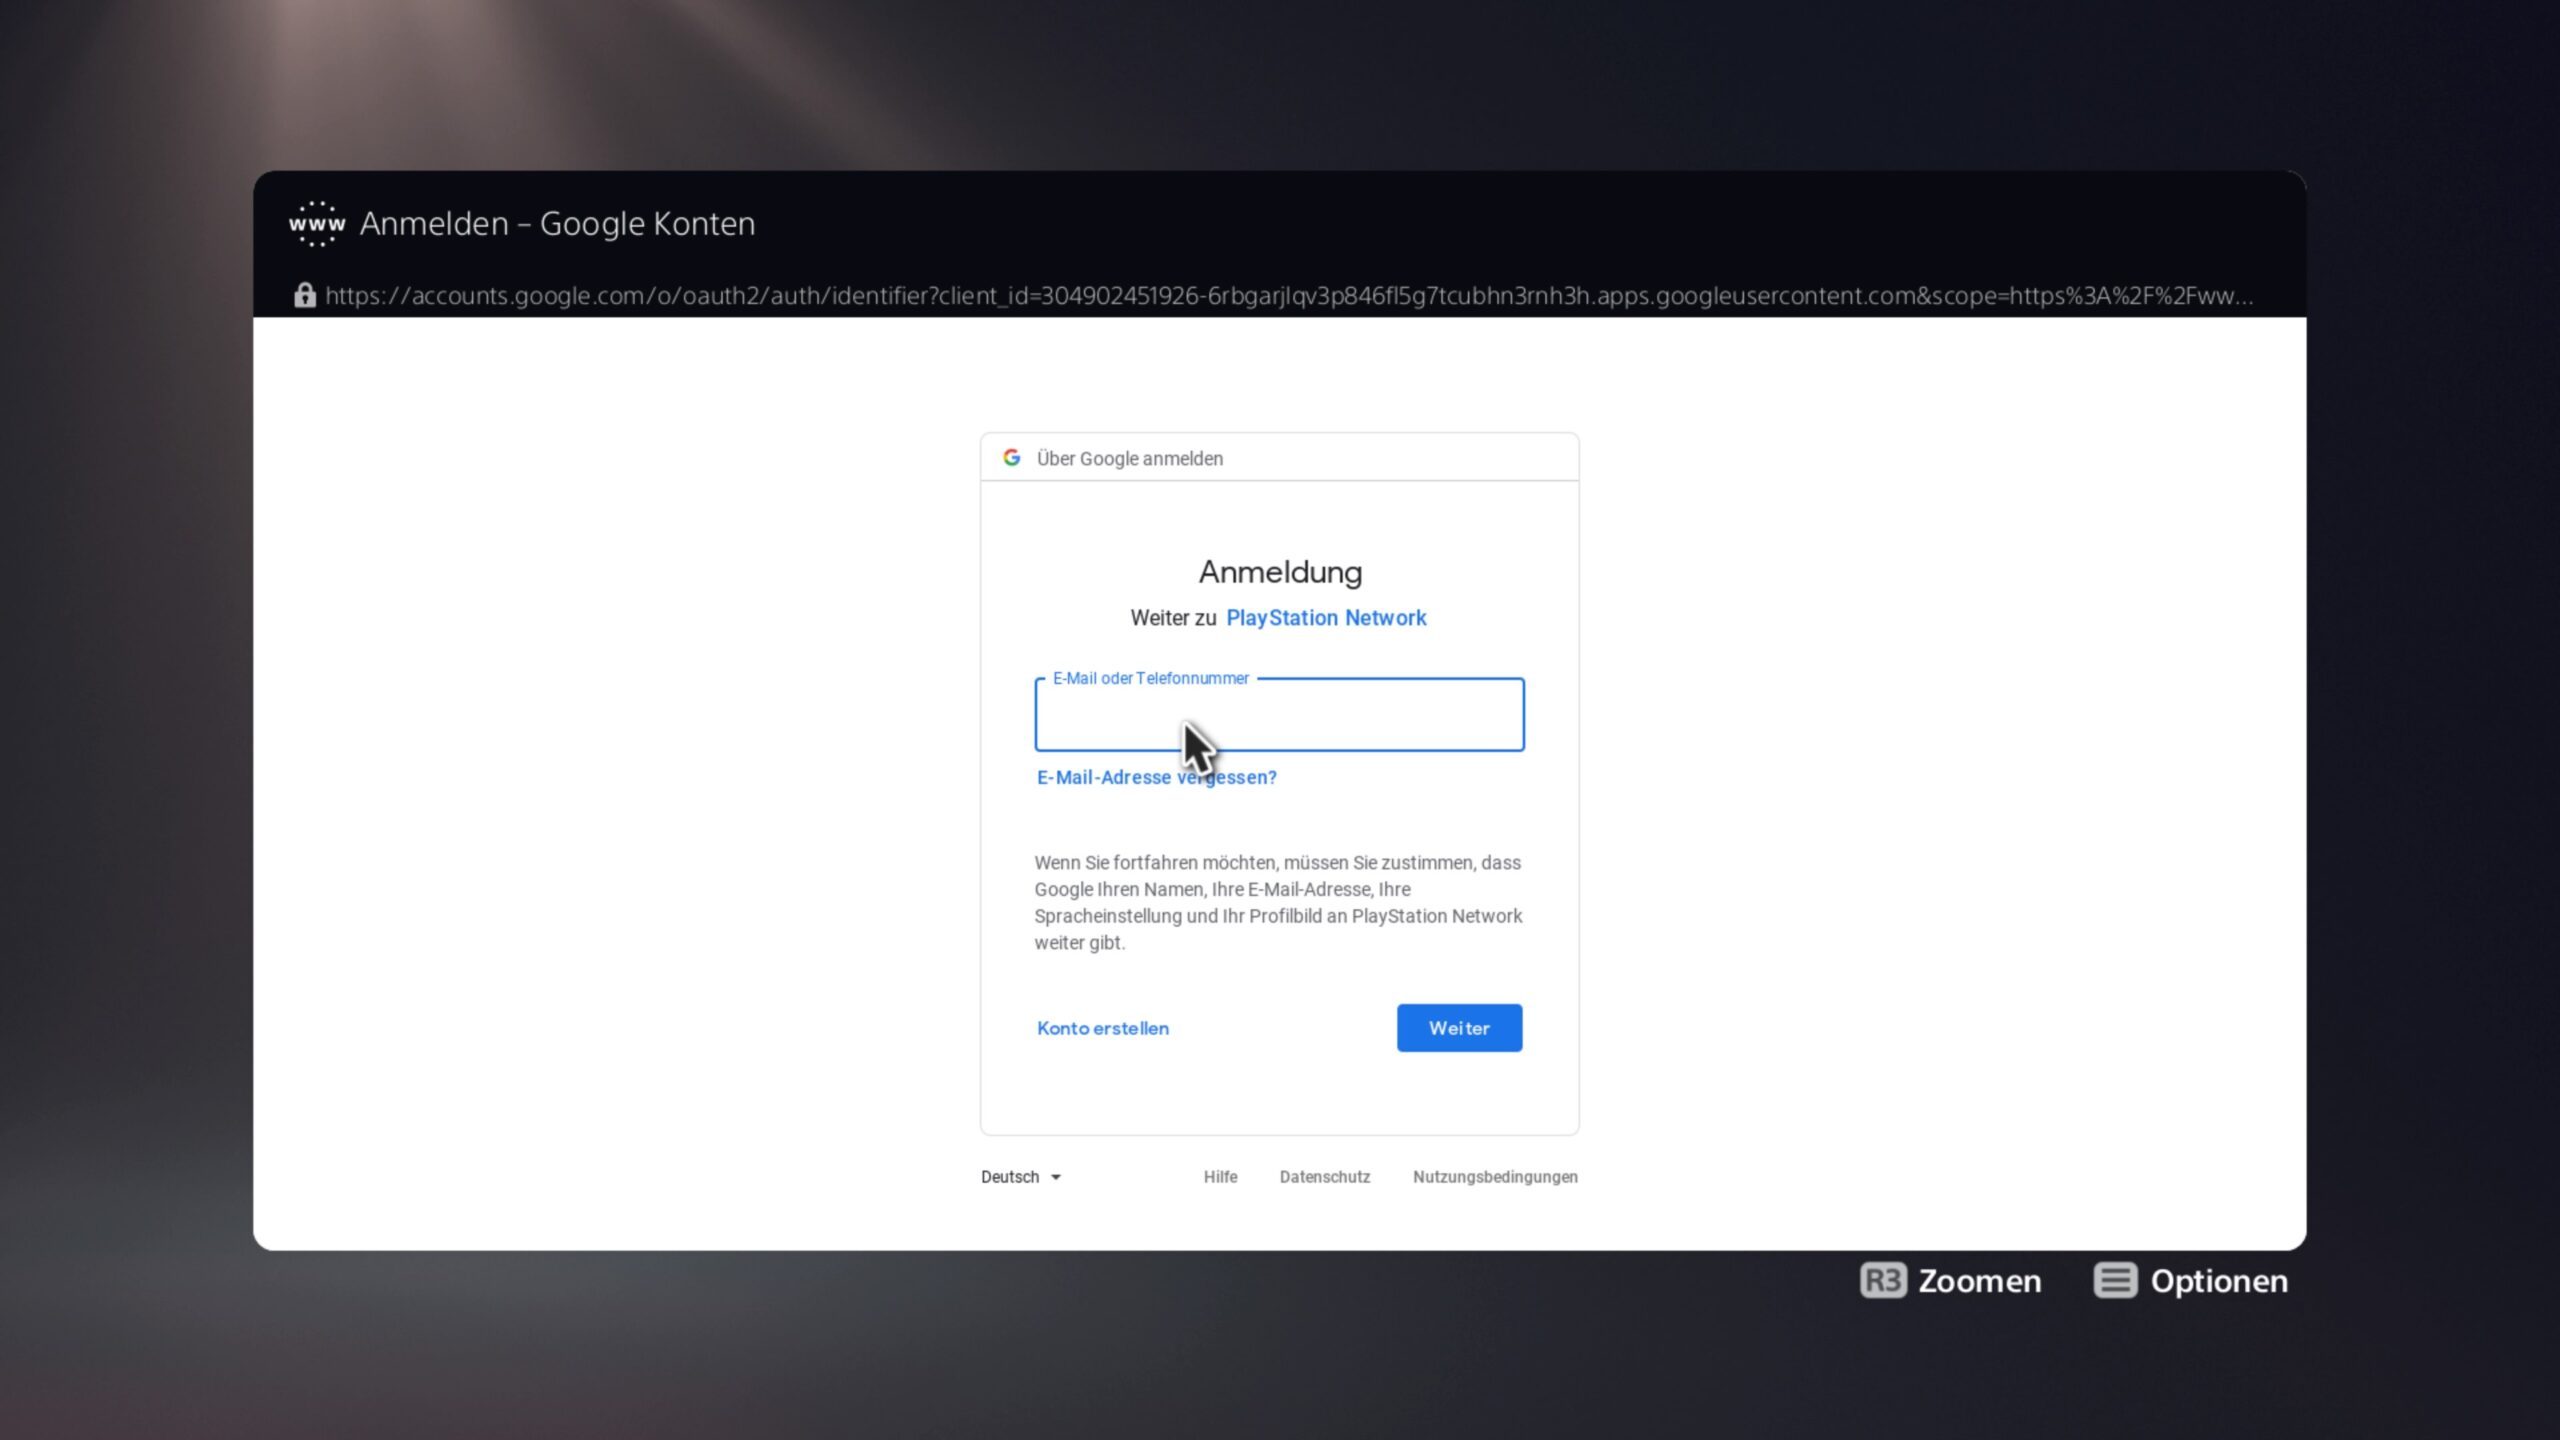Click E-Mail-Adresse vergessen? link

(x=1156, y=777)
